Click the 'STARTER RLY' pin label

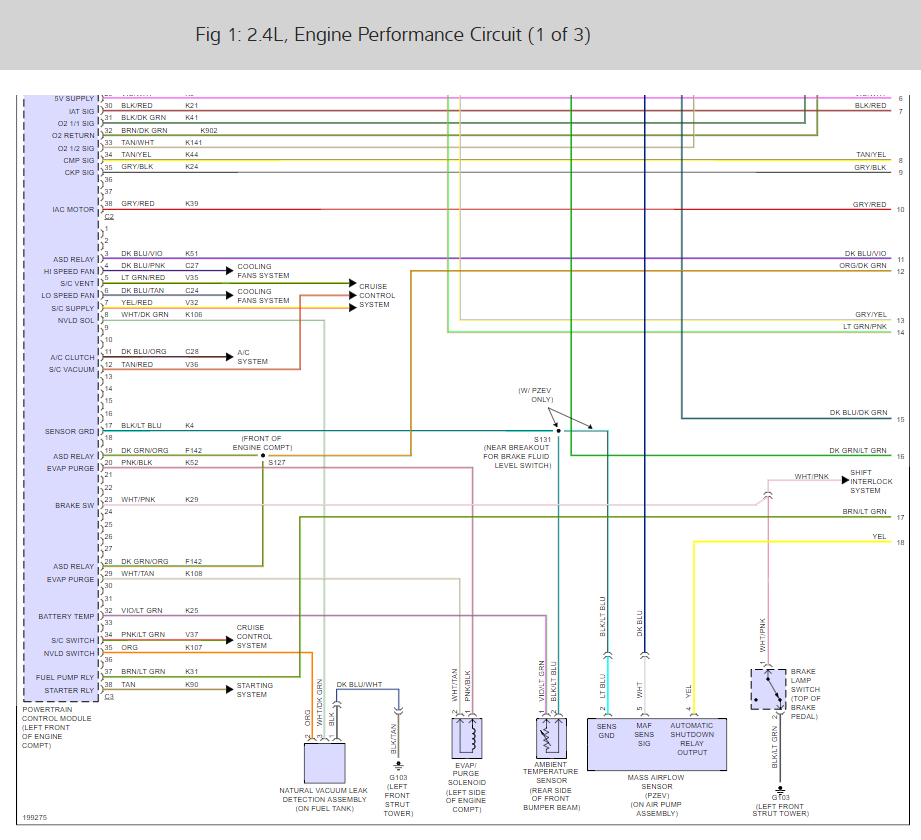coord(69,691)
